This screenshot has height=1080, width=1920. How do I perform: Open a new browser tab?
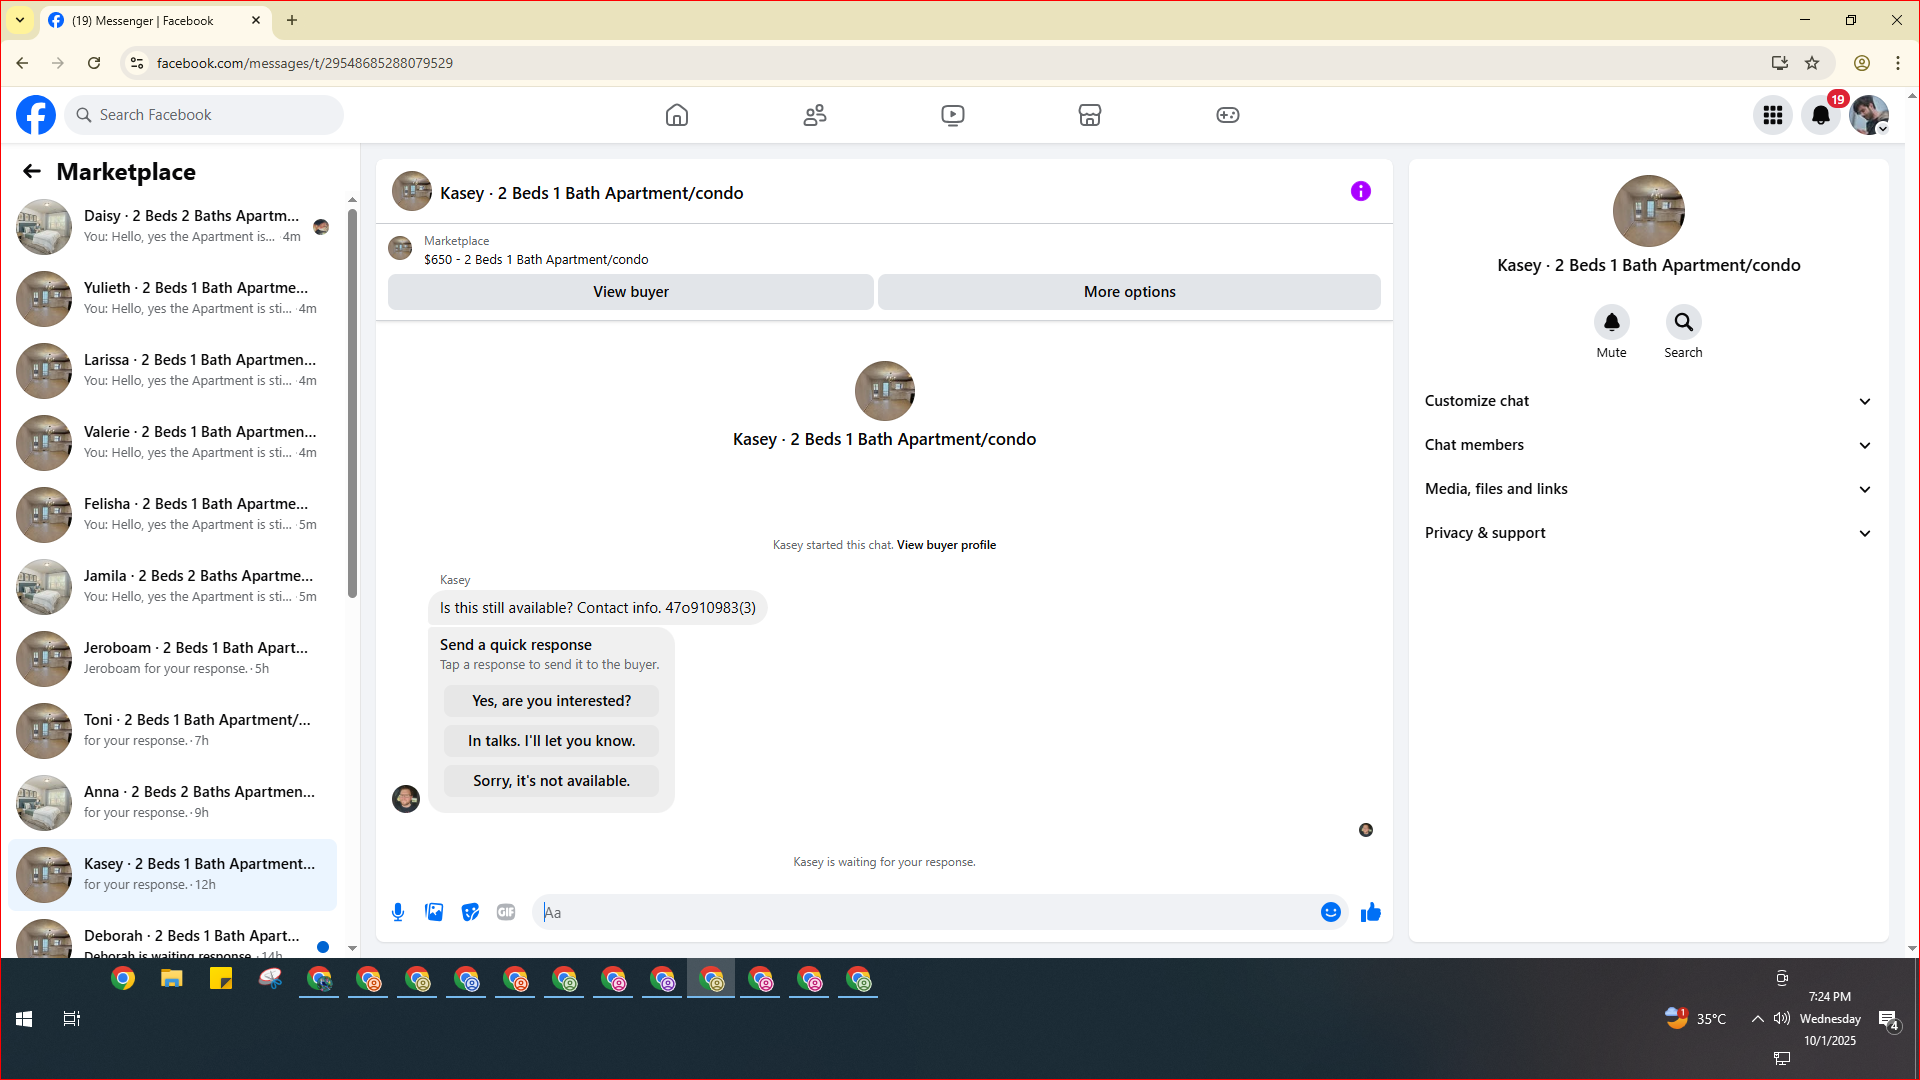[x=292, y=20]
